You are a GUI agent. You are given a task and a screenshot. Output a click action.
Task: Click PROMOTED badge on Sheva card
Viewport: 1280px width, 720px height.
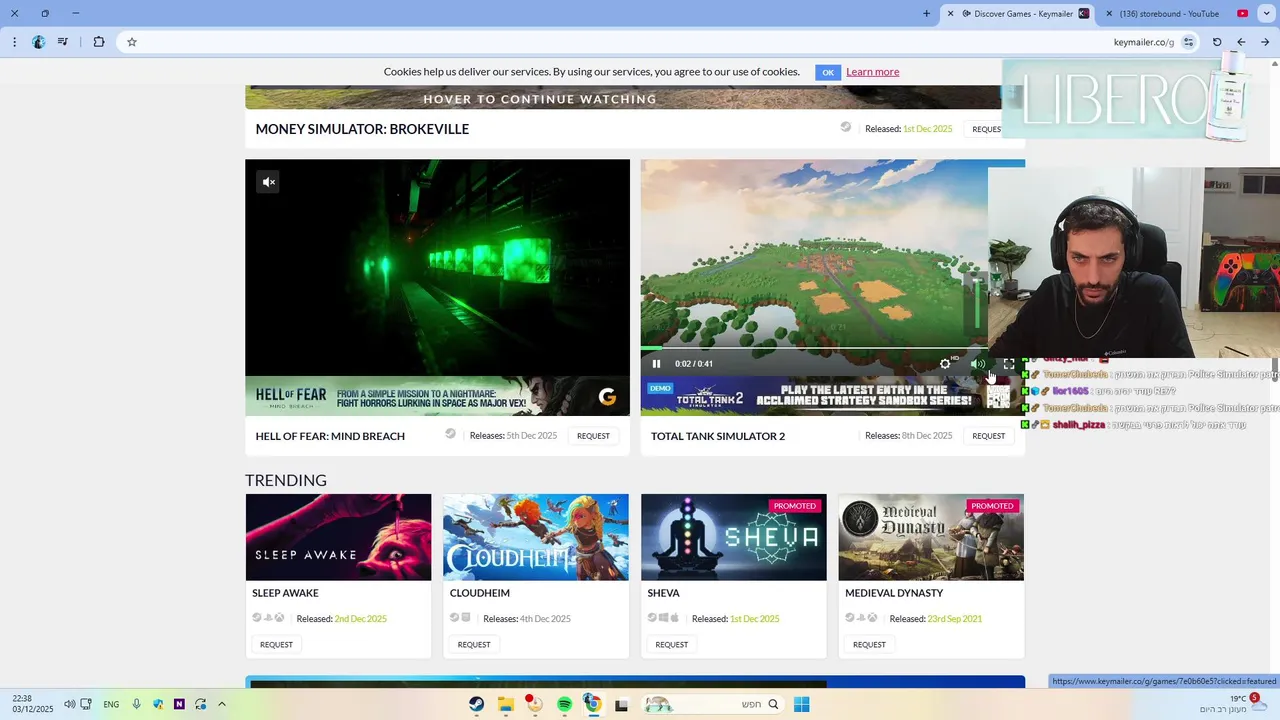click(x=795, y=506)
